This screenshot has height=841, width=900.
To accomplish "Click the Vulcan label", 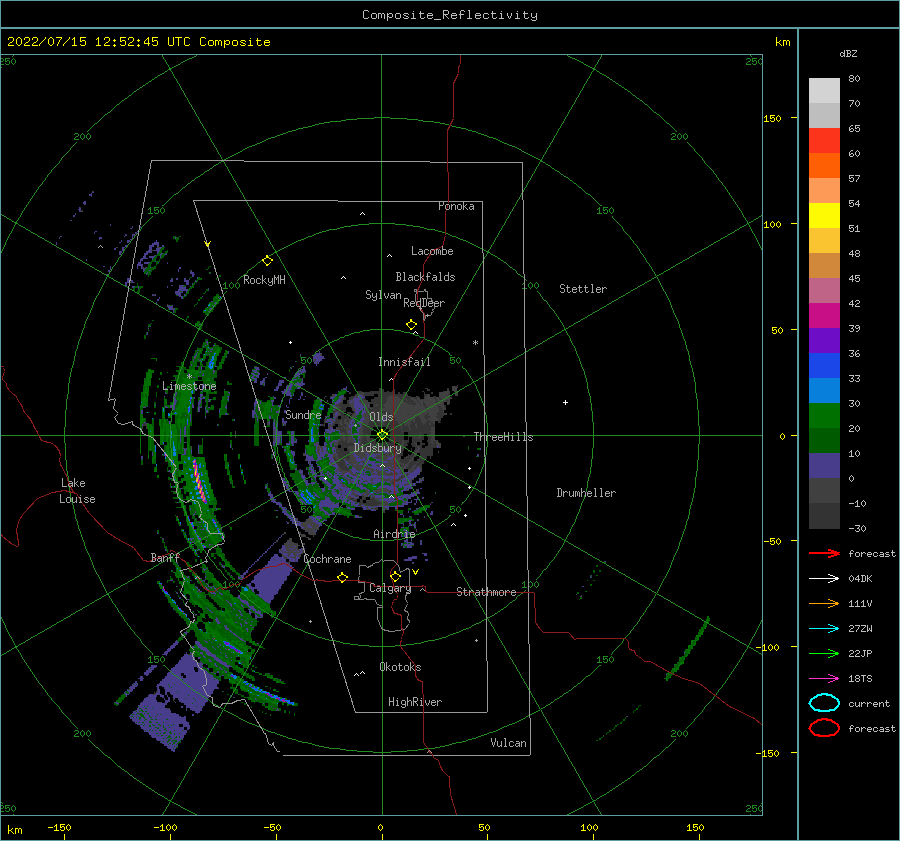I will coord(509,743).
